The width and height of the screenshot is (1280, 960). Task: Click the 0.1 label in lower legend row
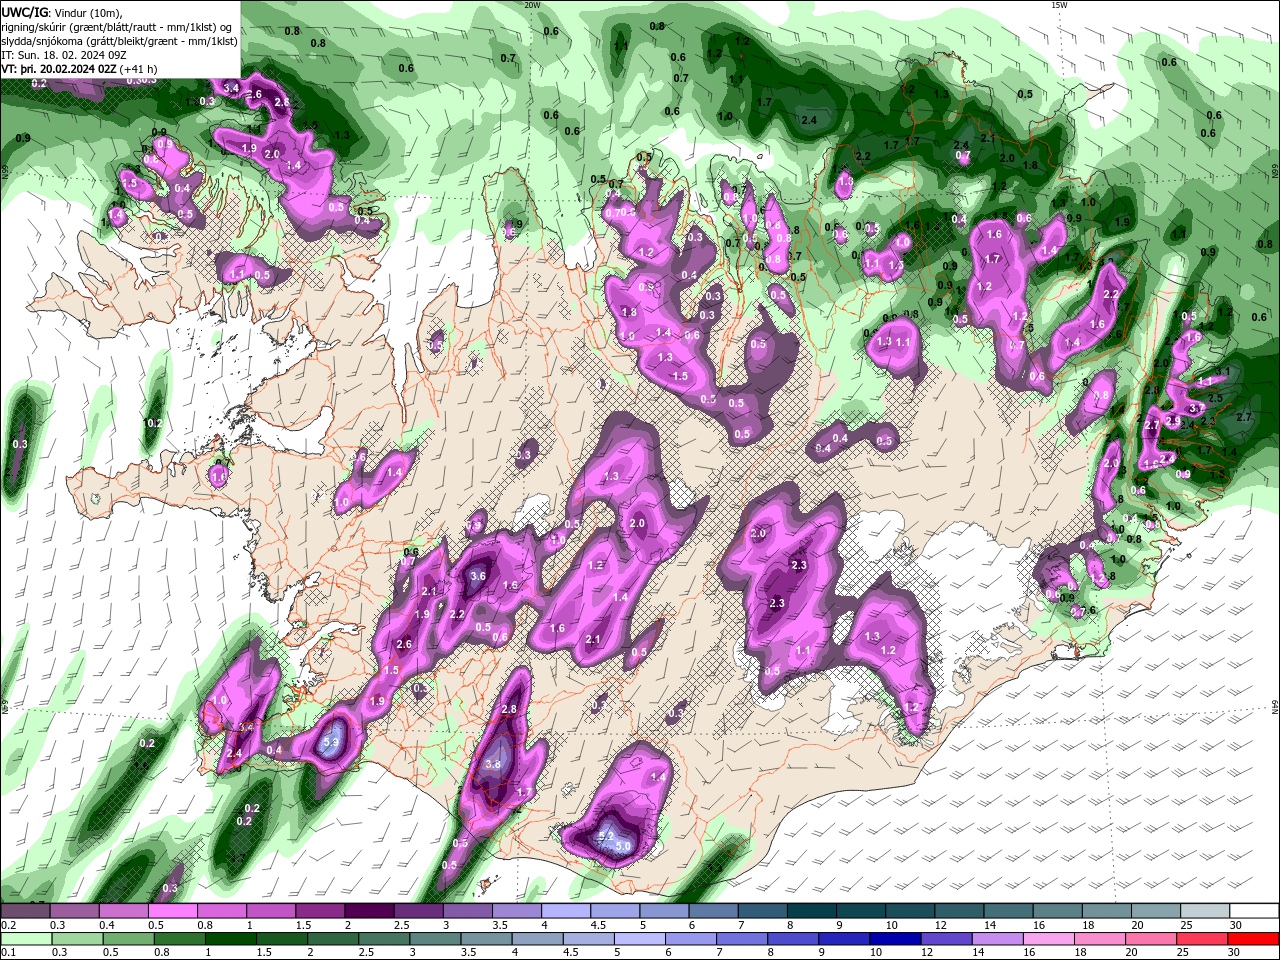click(8, 953)
